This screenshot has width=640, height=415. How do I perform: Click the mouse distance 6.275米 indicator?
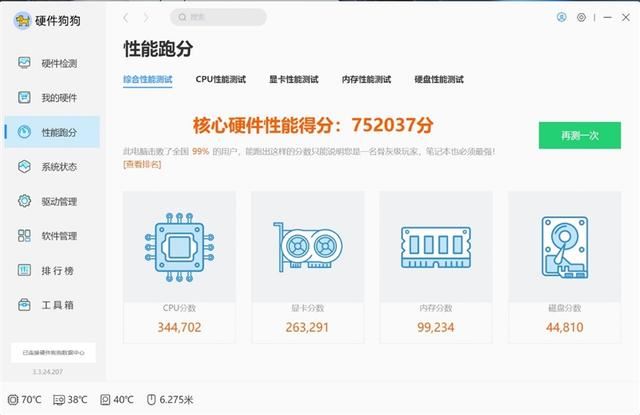point(169,400)
